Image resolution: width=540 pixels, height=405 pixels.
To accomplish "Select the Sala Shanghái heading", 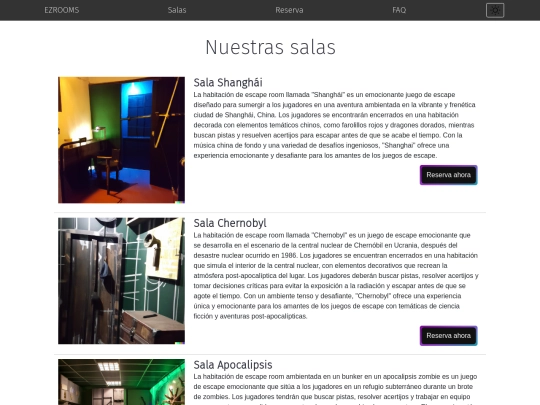I will click(x=228, y=83).
